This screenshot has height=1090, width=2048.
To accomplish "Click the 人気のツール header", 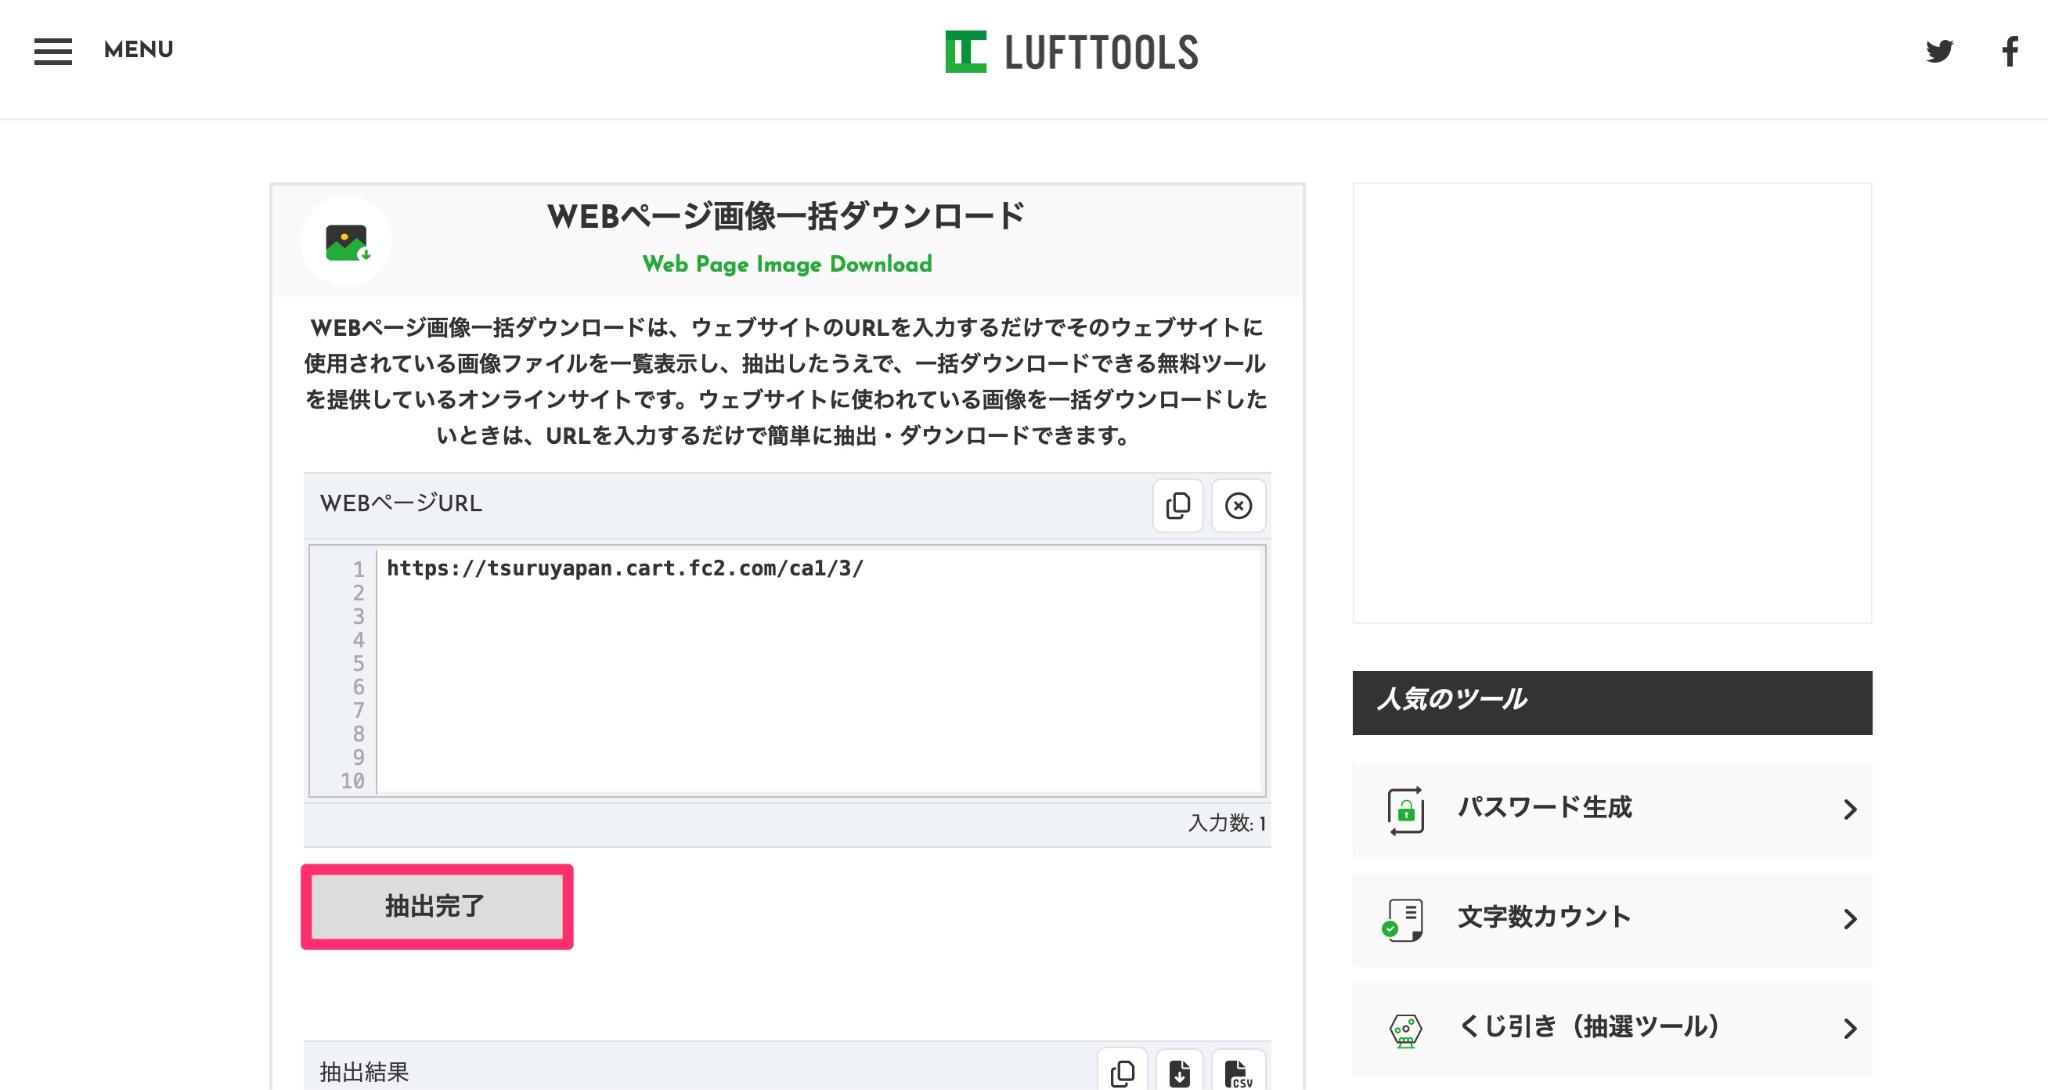I will click(1612, 702).
